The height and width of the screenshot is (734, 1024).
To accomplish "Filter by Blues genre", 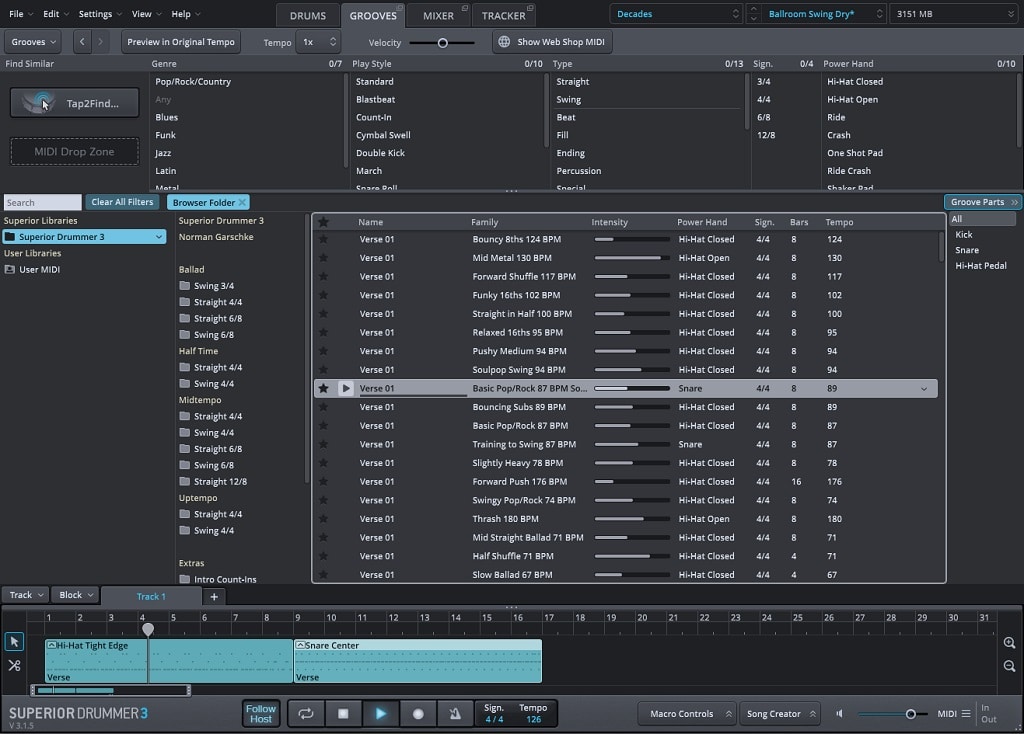I will point(167,118).
